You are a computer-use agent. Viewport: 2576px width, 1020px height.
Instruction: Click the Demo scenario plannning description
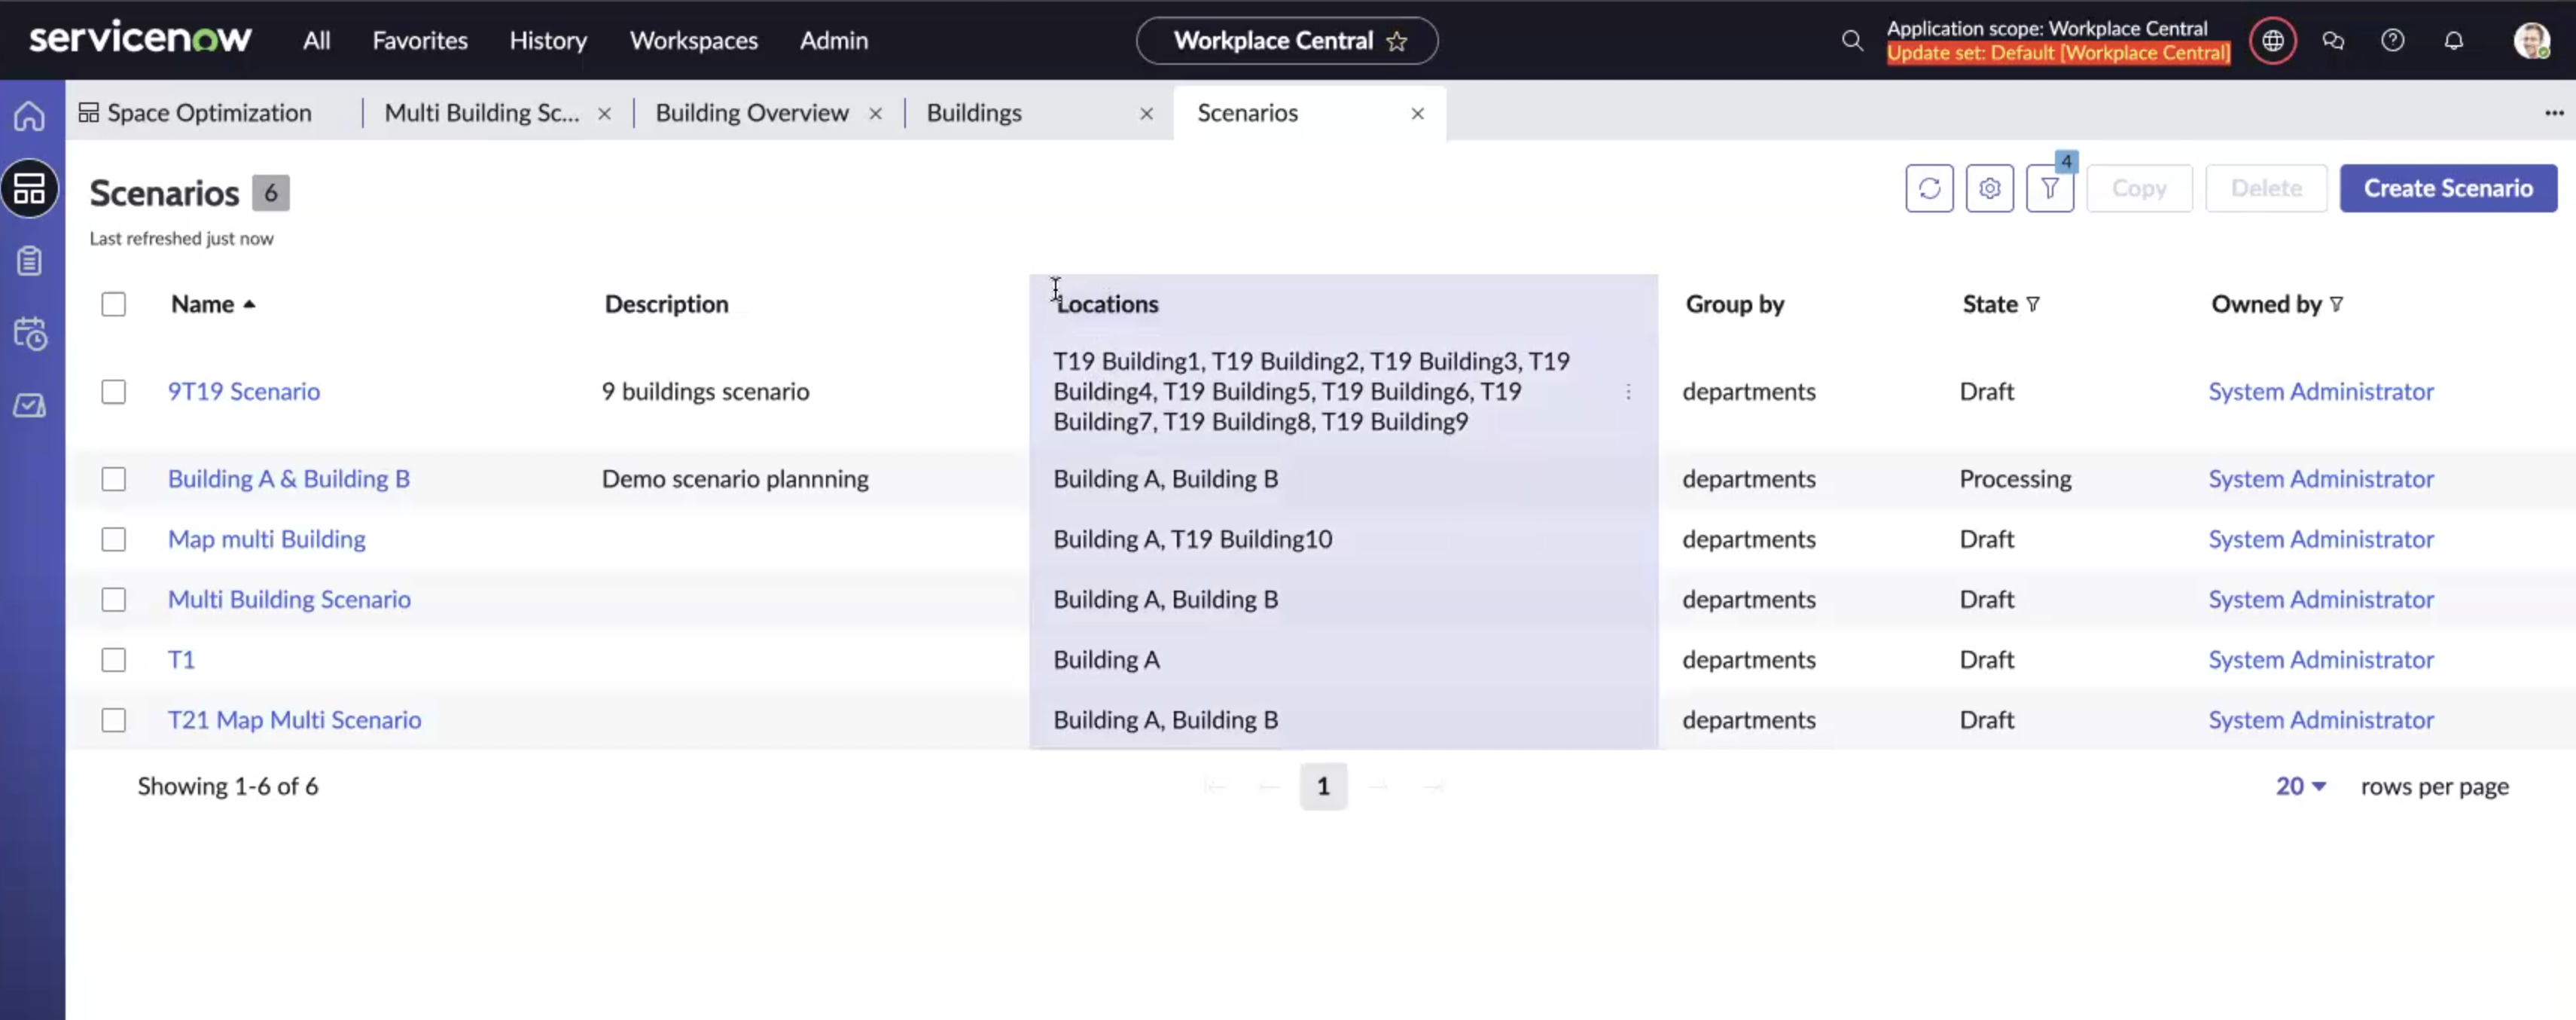click(x=734, y=479)
